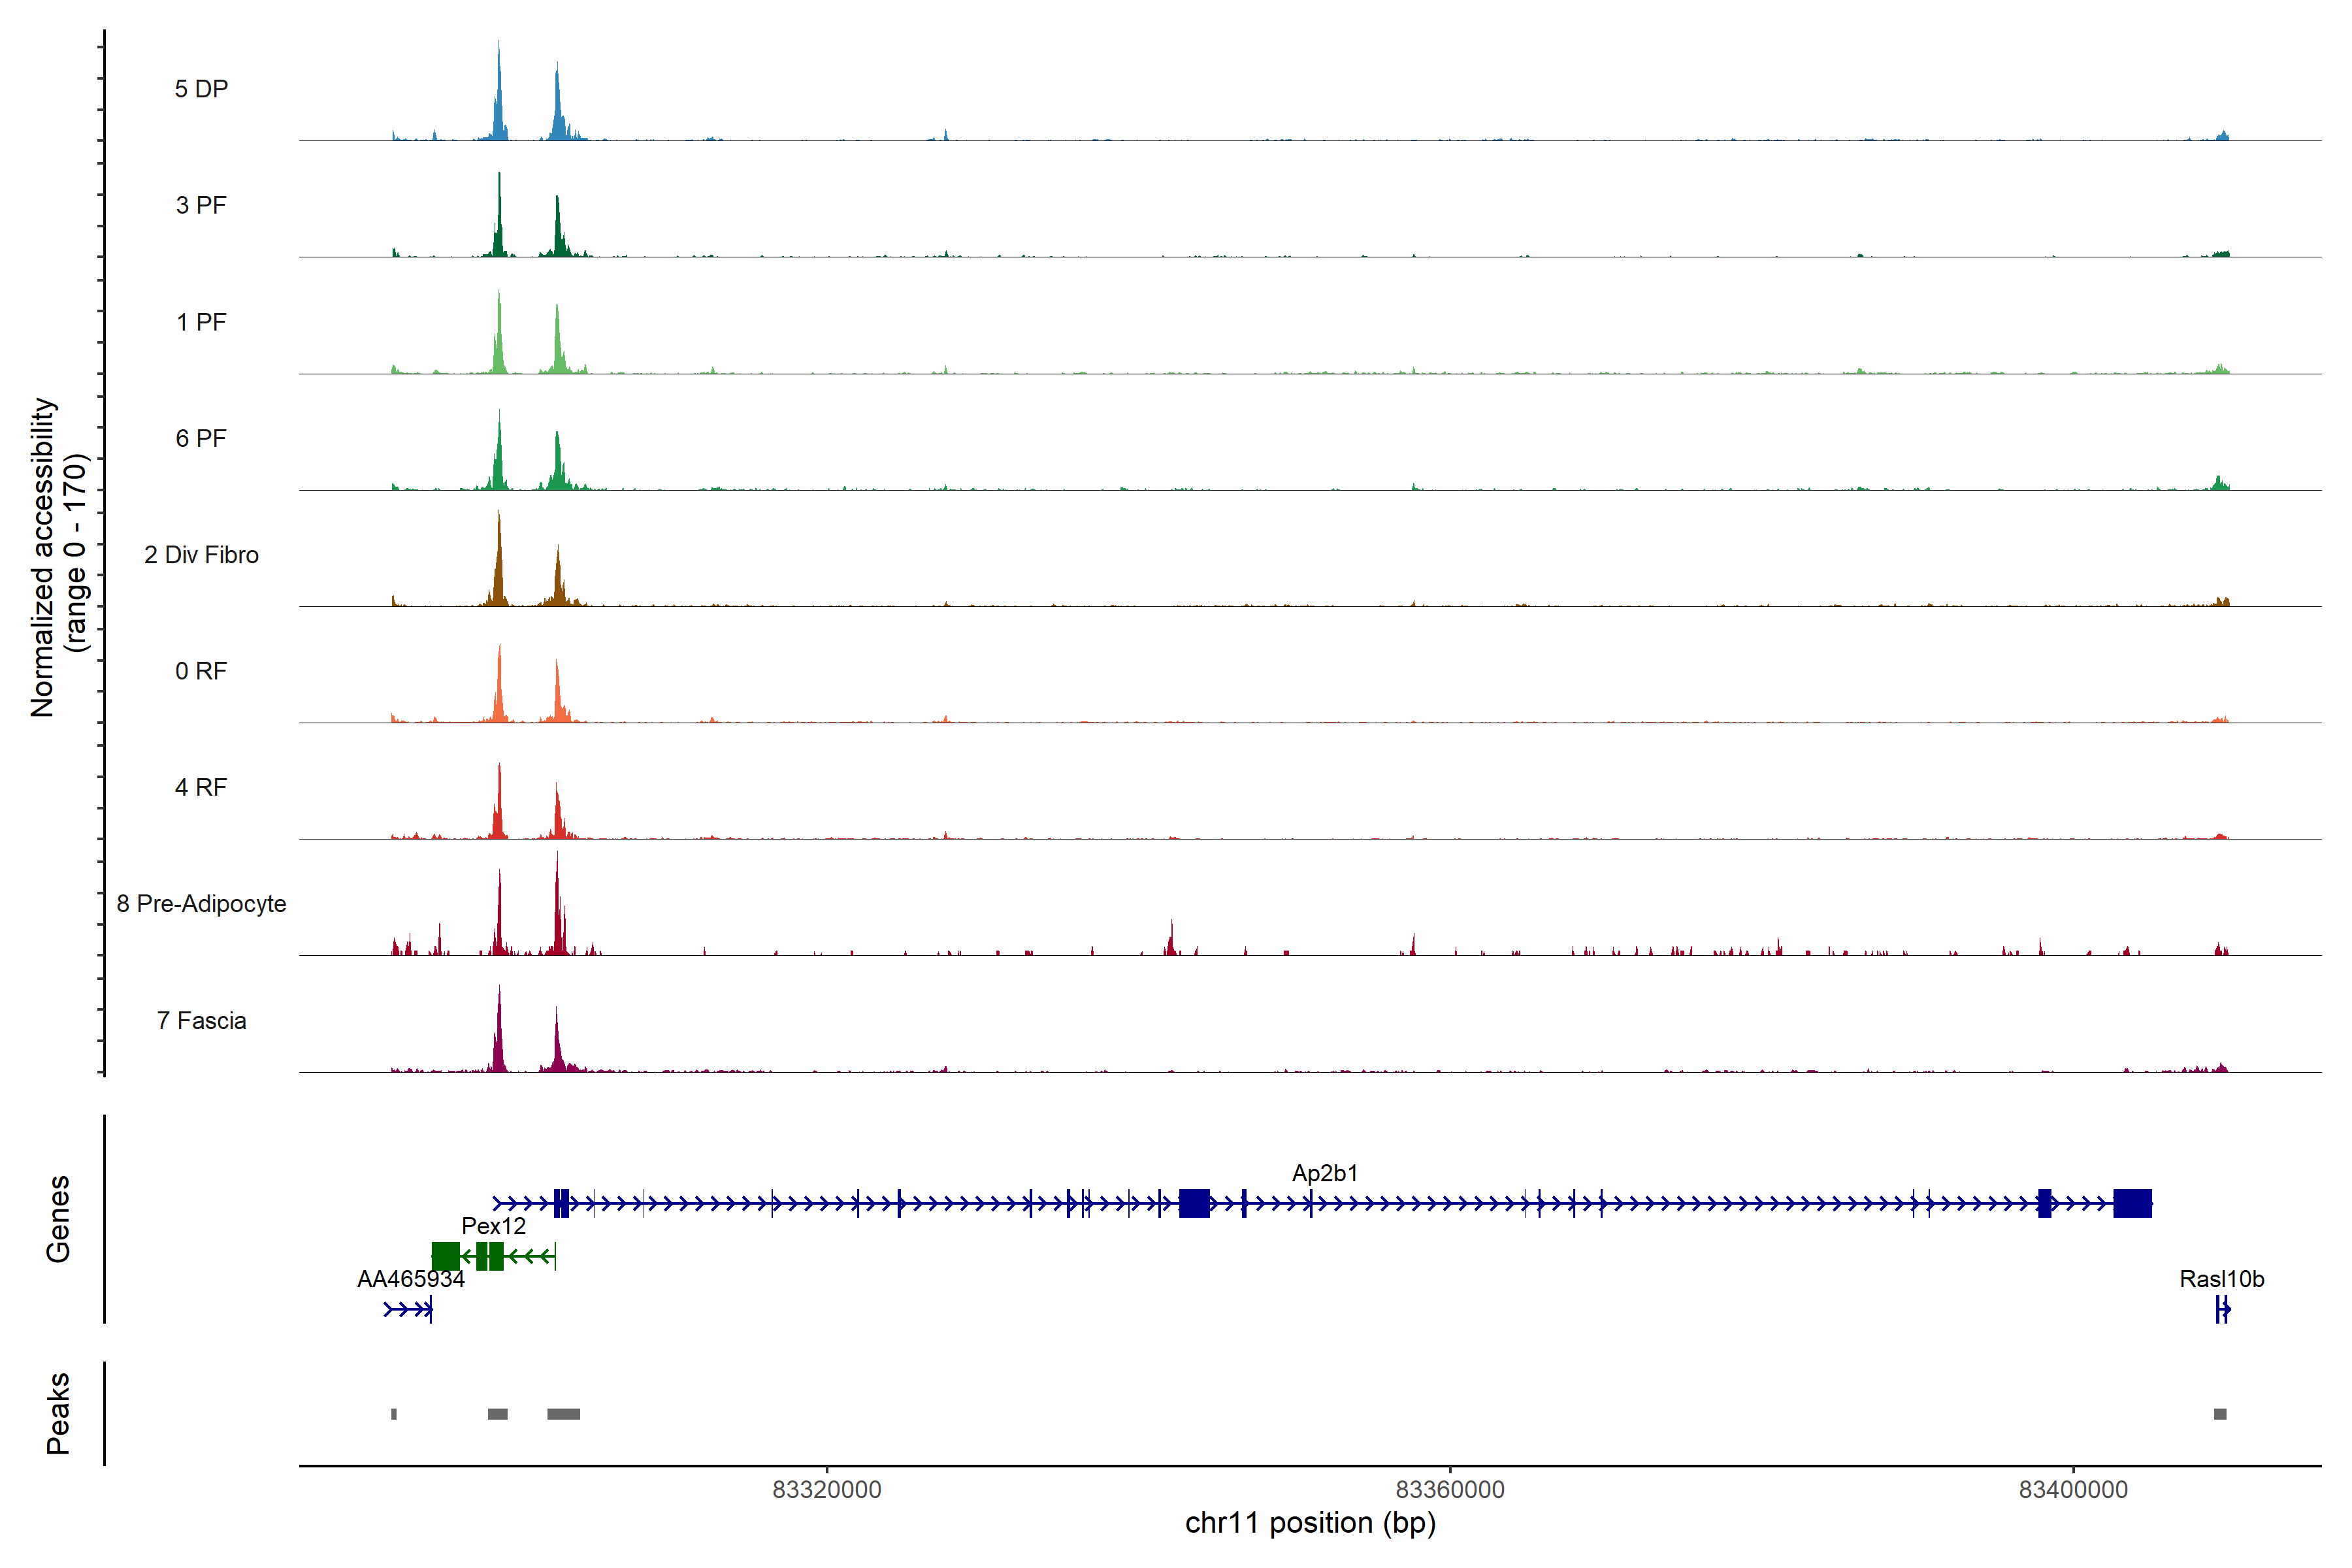Click the Ap2b1 gene name
2352x1568 pixels.
pyautogui.click(x=1325, y=1173)
